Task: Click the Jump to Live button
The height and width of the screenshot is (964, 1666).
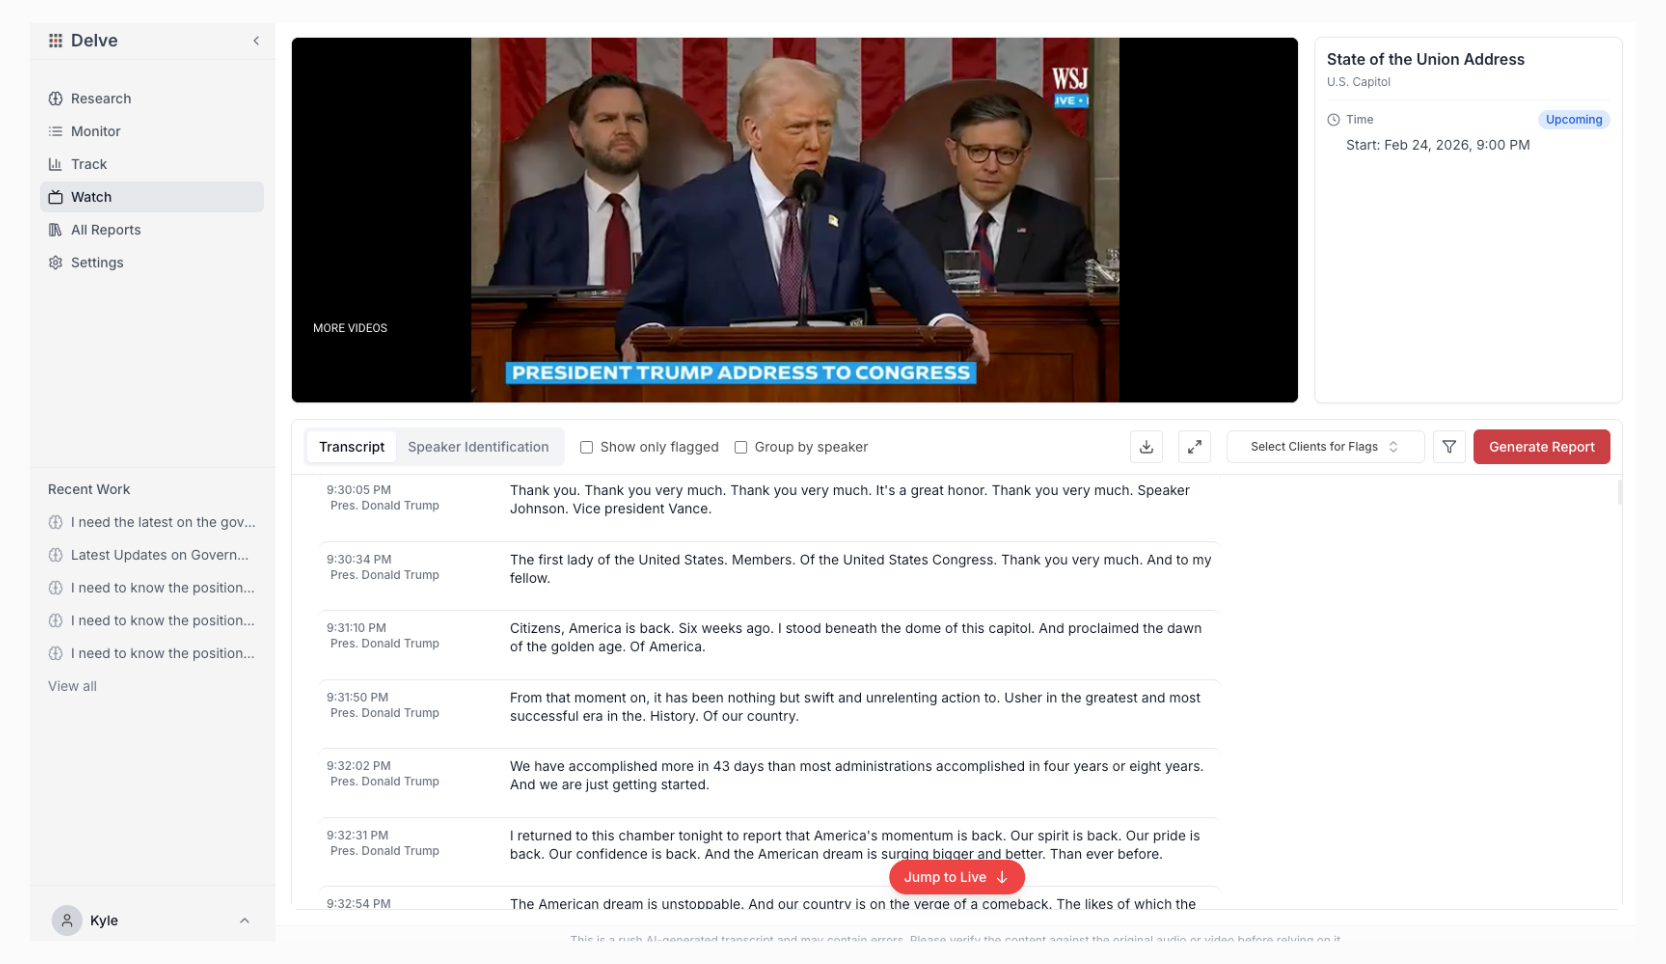Action: (956, 877)
